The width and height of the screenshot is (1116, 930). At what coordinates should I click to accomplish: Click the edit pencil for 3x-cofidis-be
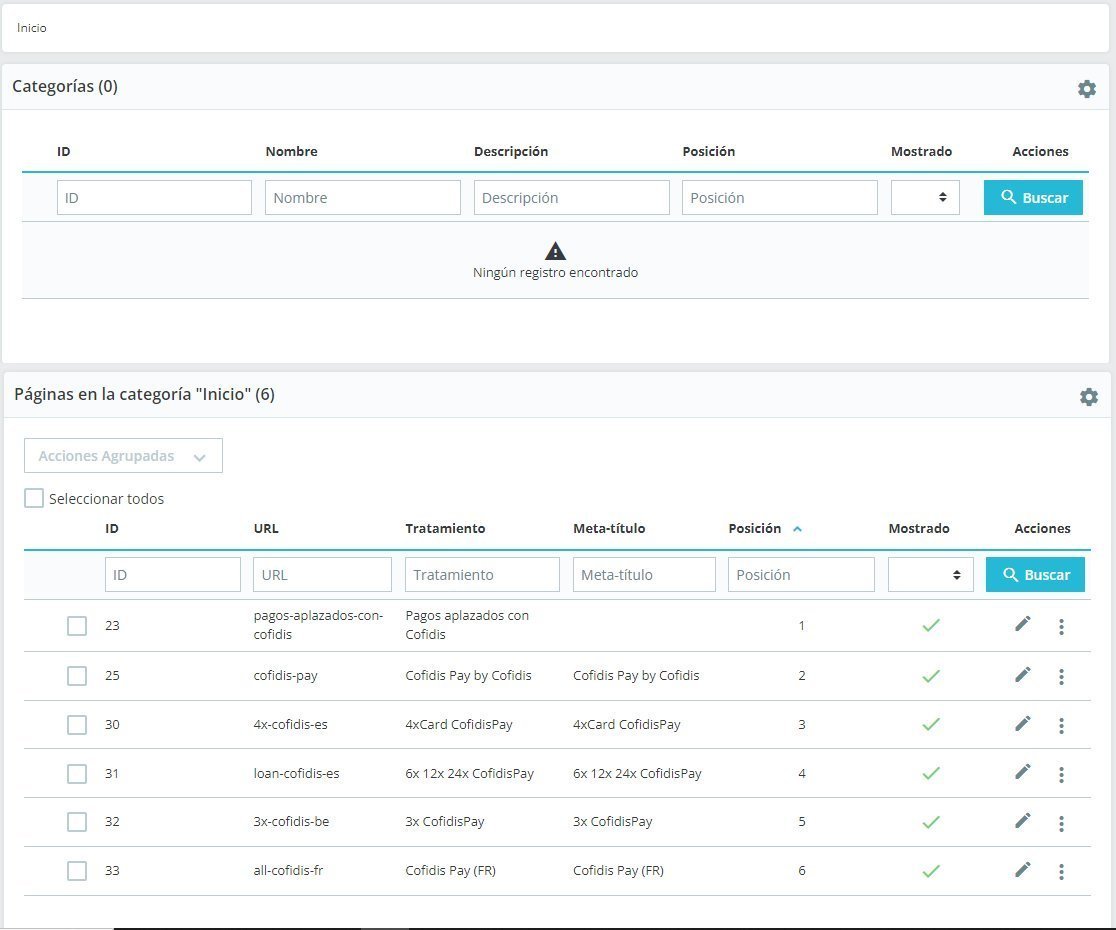pos(1022,821)
